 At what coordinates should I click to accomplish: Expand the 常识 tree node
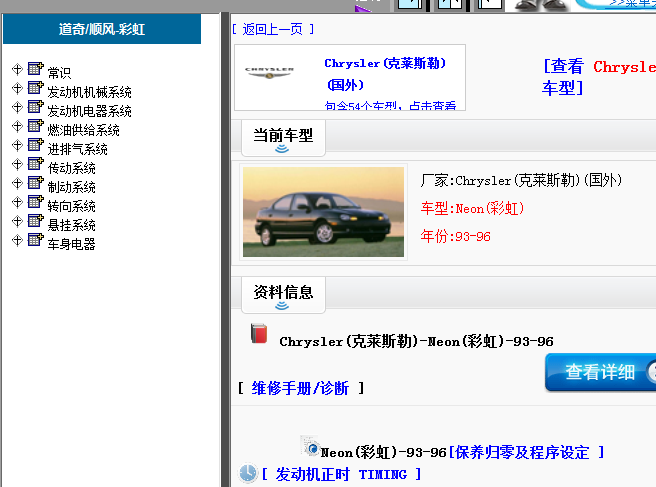[x=17, y=69]
